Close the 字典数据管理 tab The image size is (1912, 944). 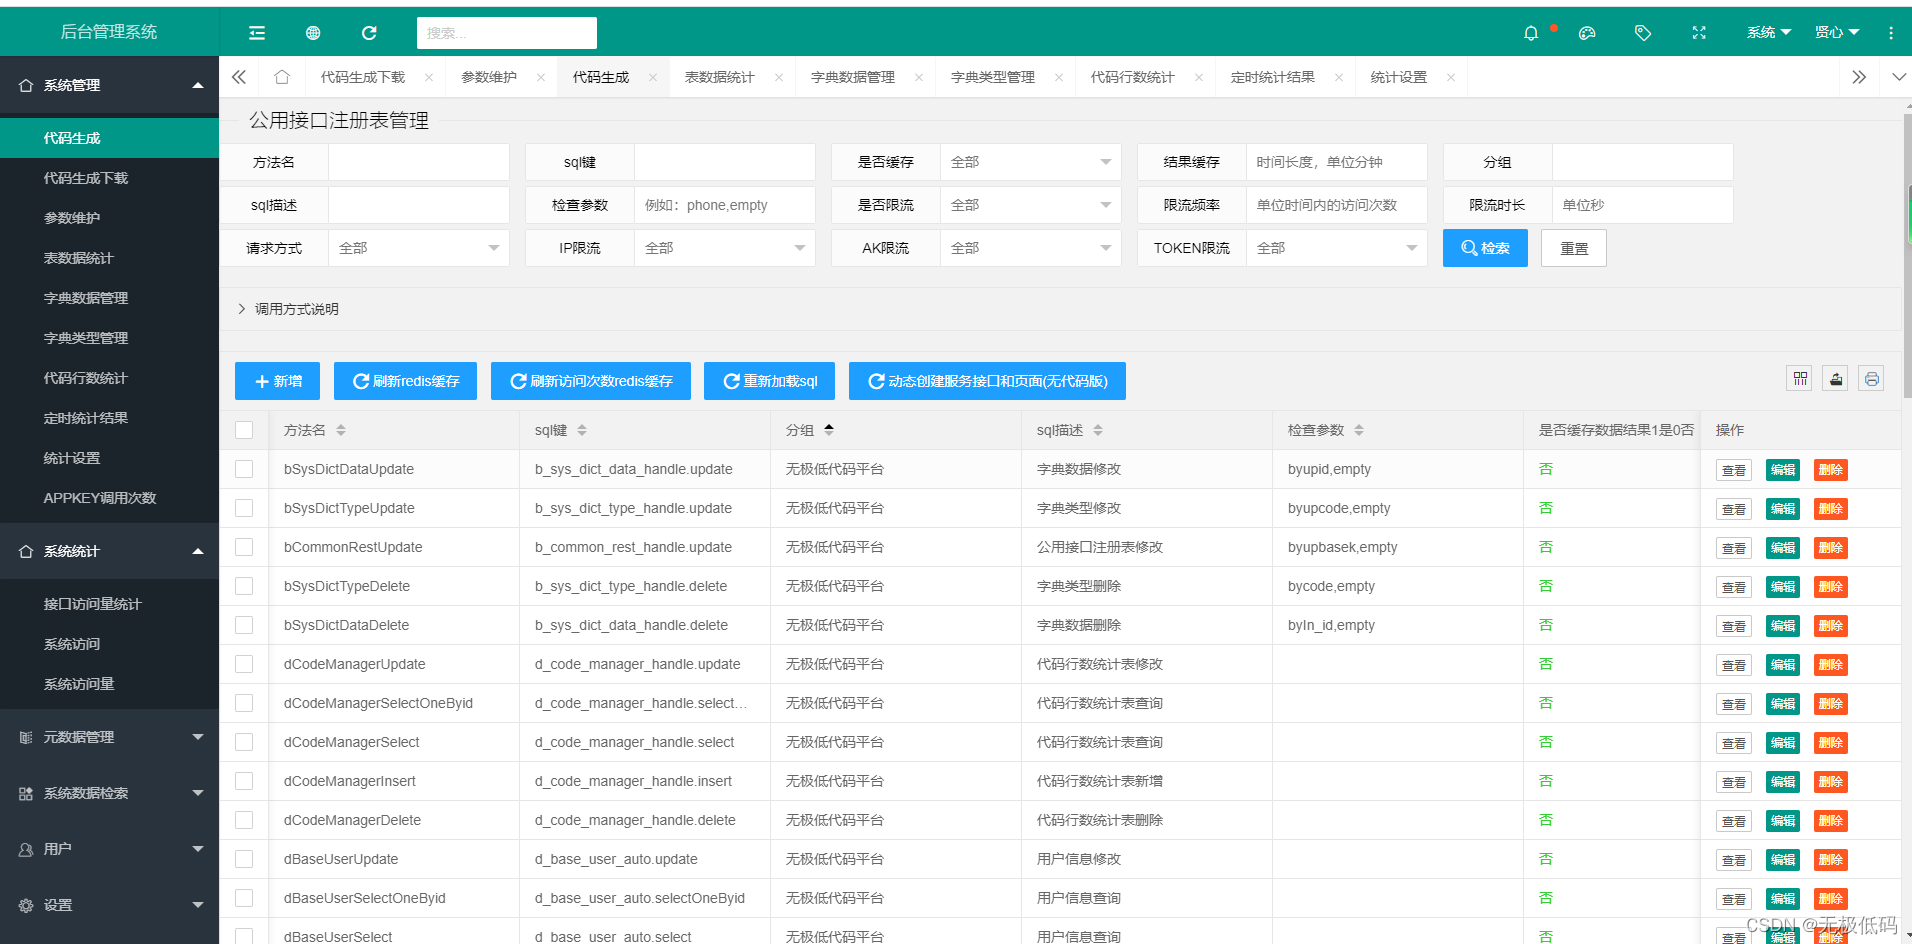919,77
